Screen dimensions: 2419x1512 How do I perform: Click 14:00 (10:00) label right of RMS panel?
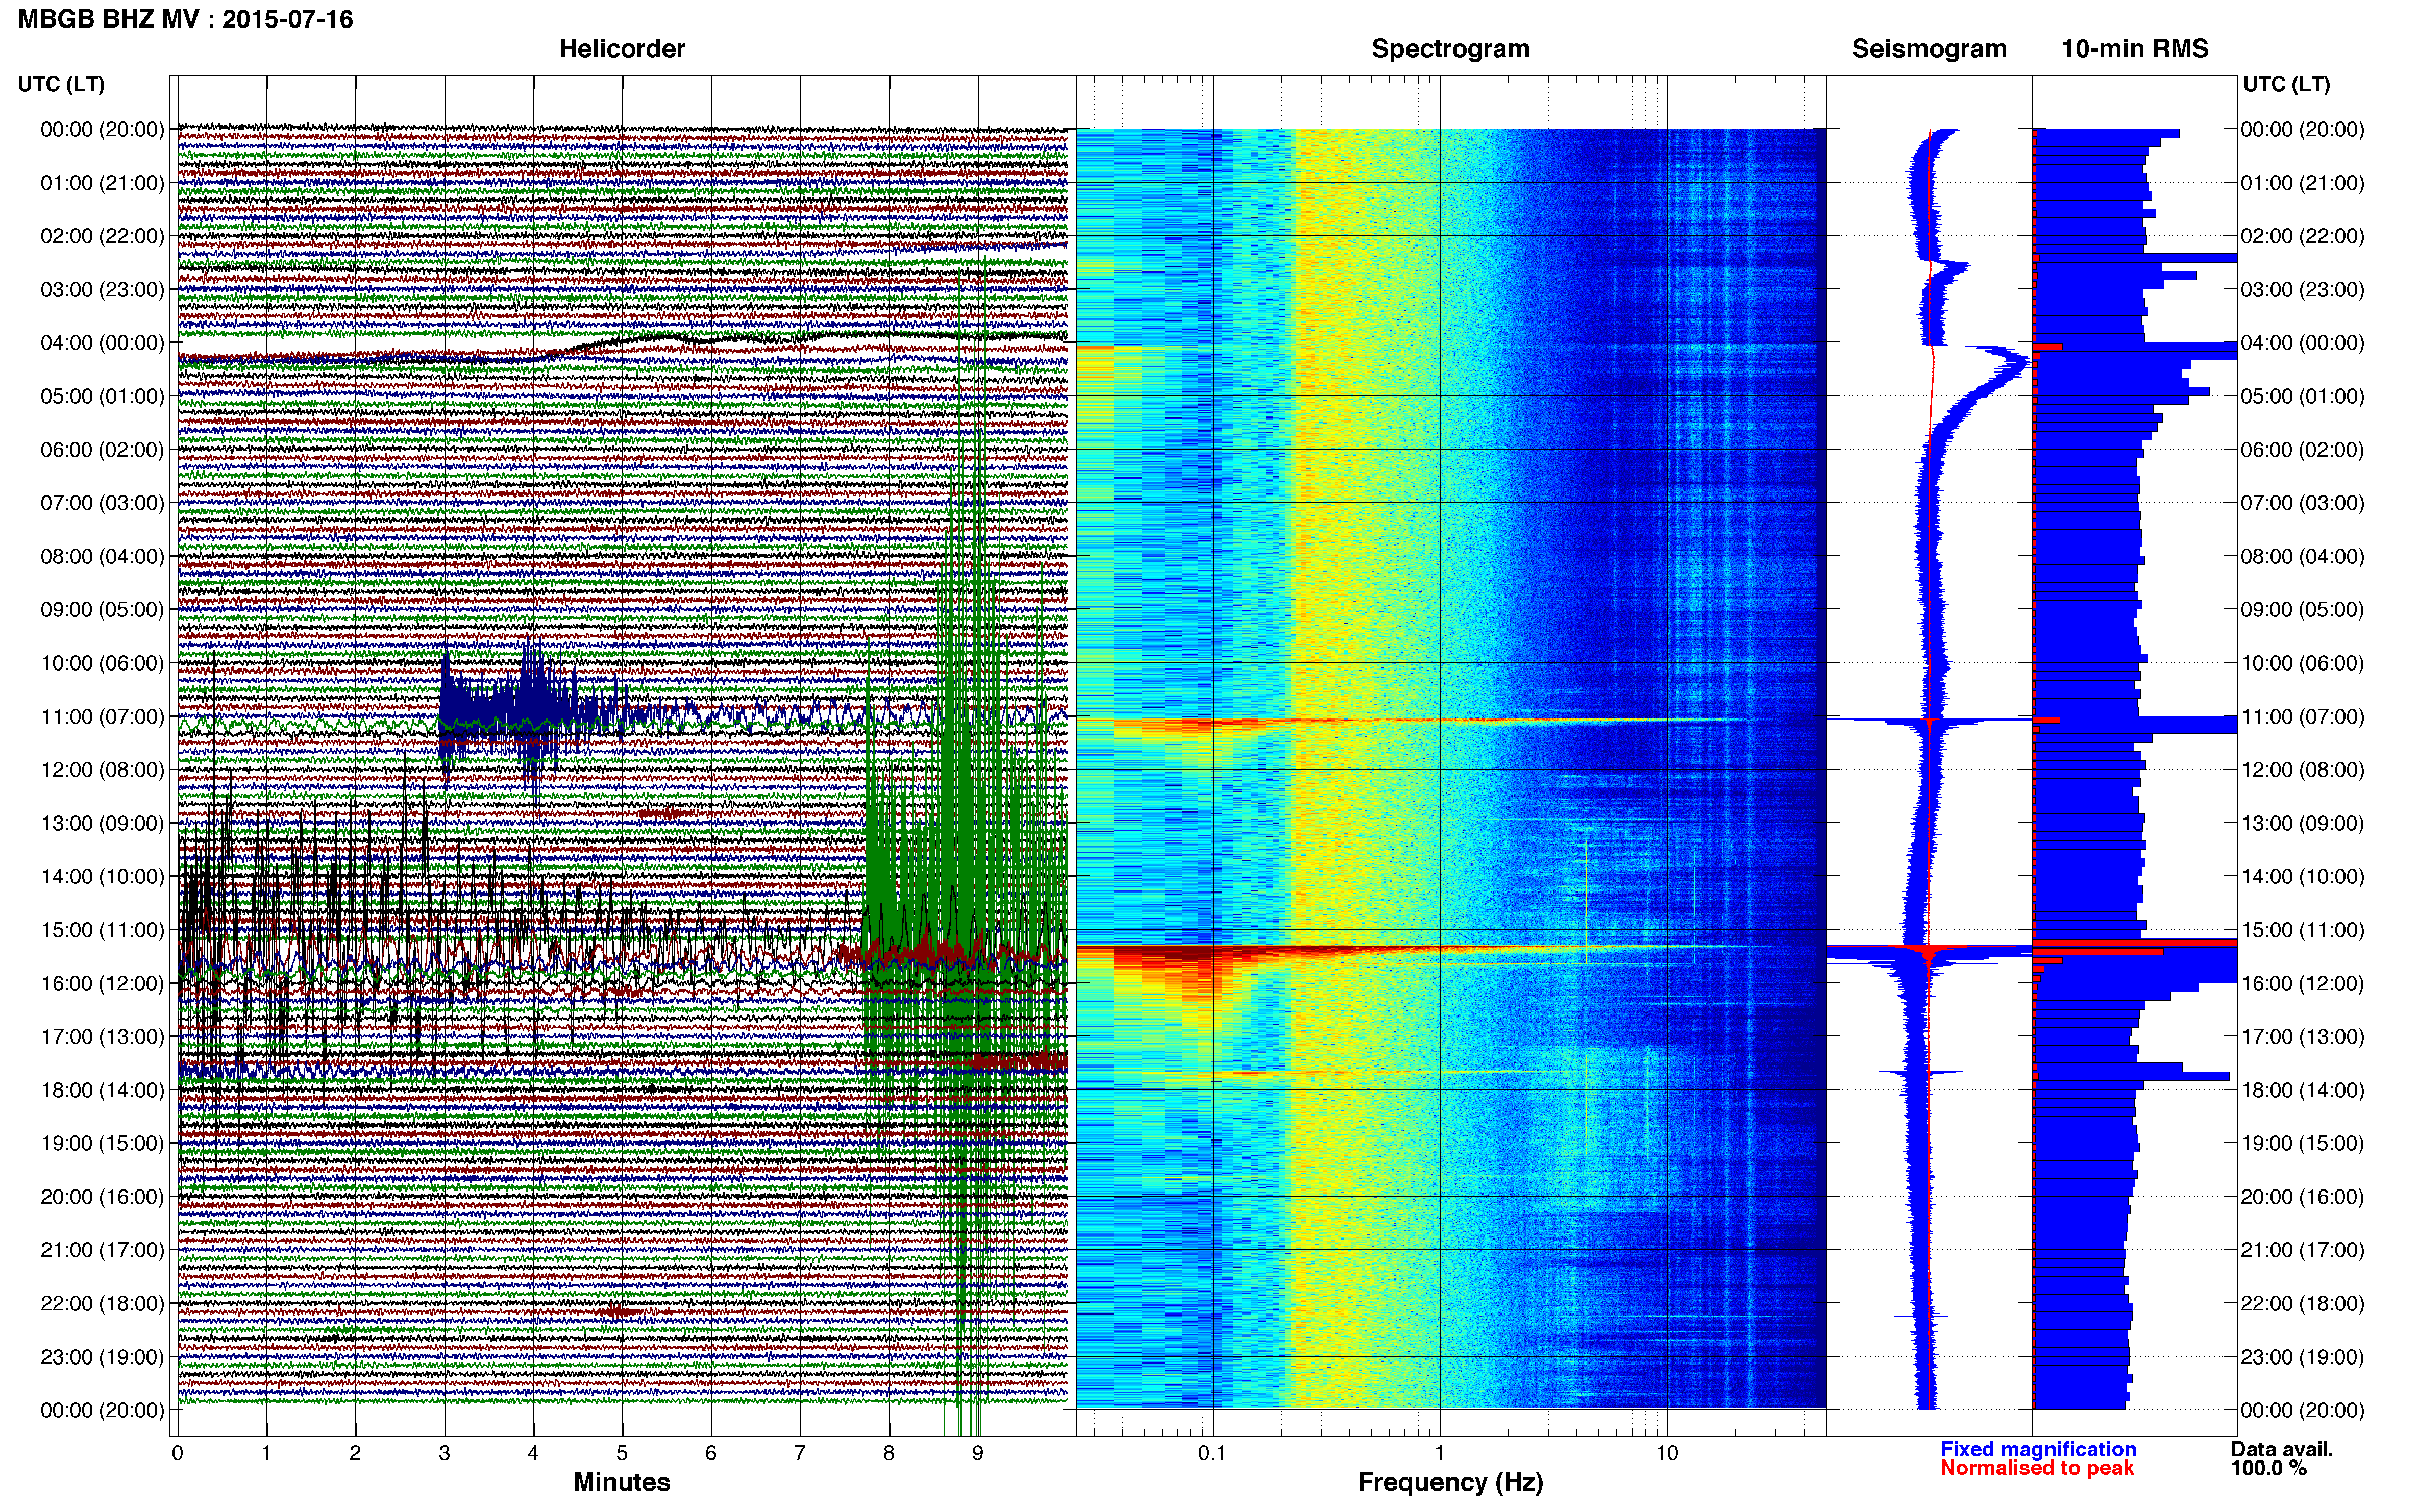tap(2302, 877)
